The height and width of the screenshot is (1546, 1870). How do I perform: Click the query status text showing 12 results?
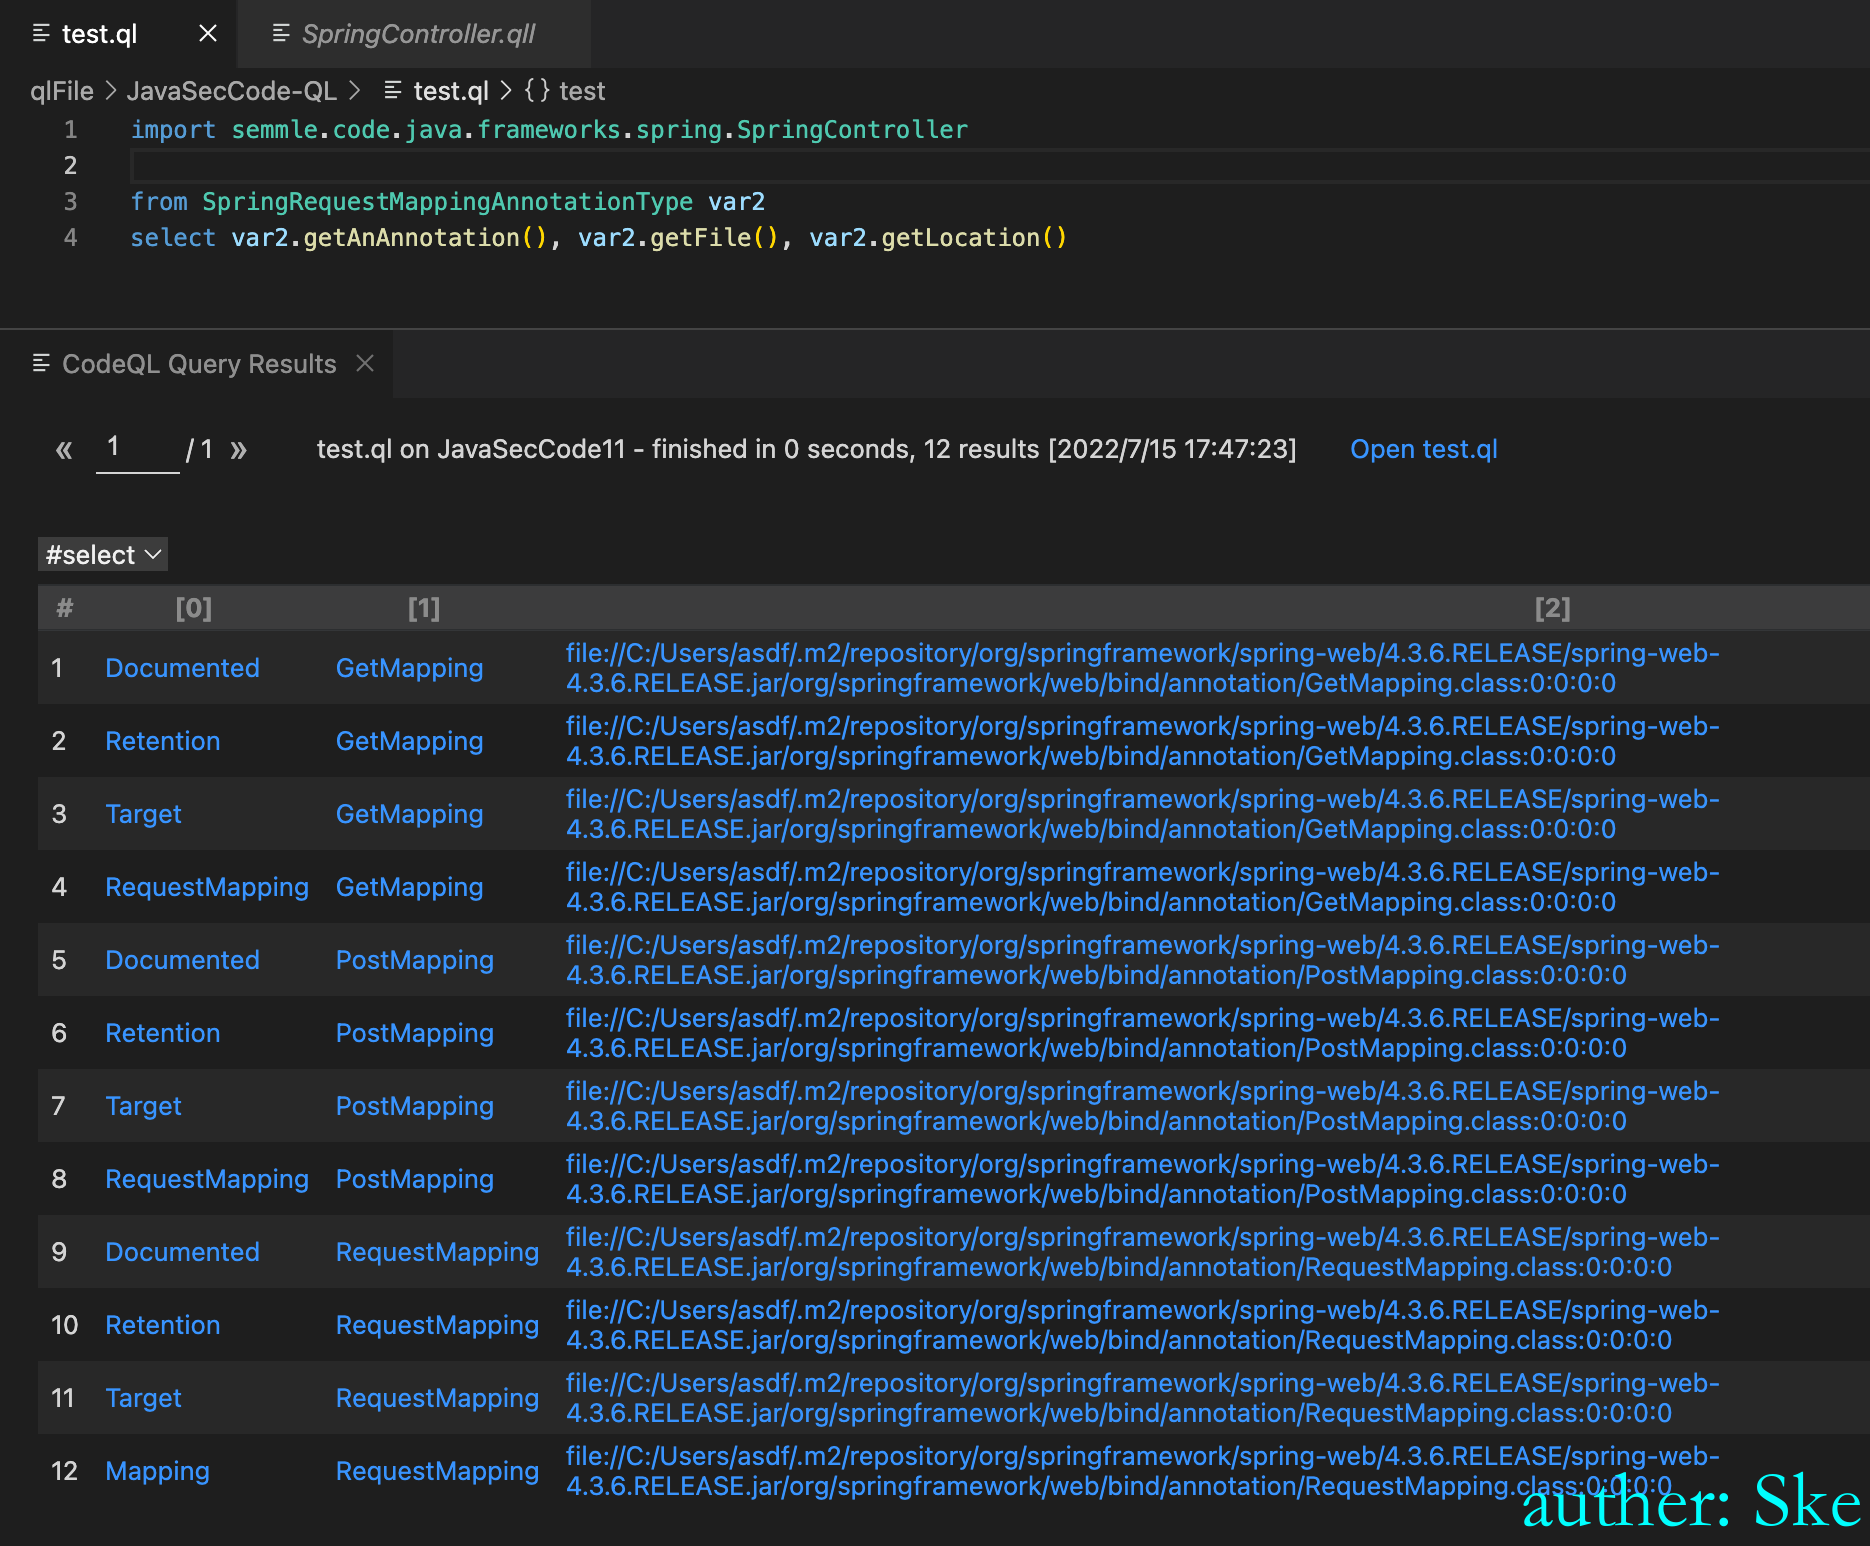tap(806, 449)
